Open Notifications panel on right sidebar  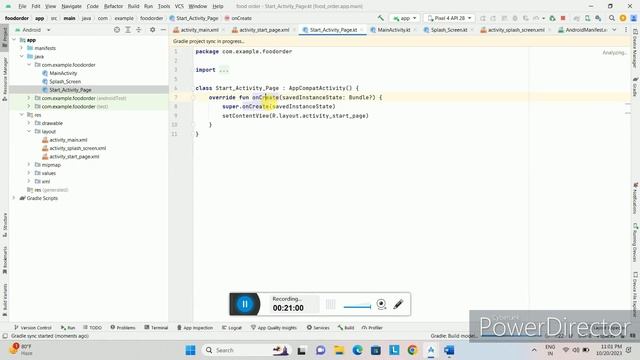click(x=636, y=198)
